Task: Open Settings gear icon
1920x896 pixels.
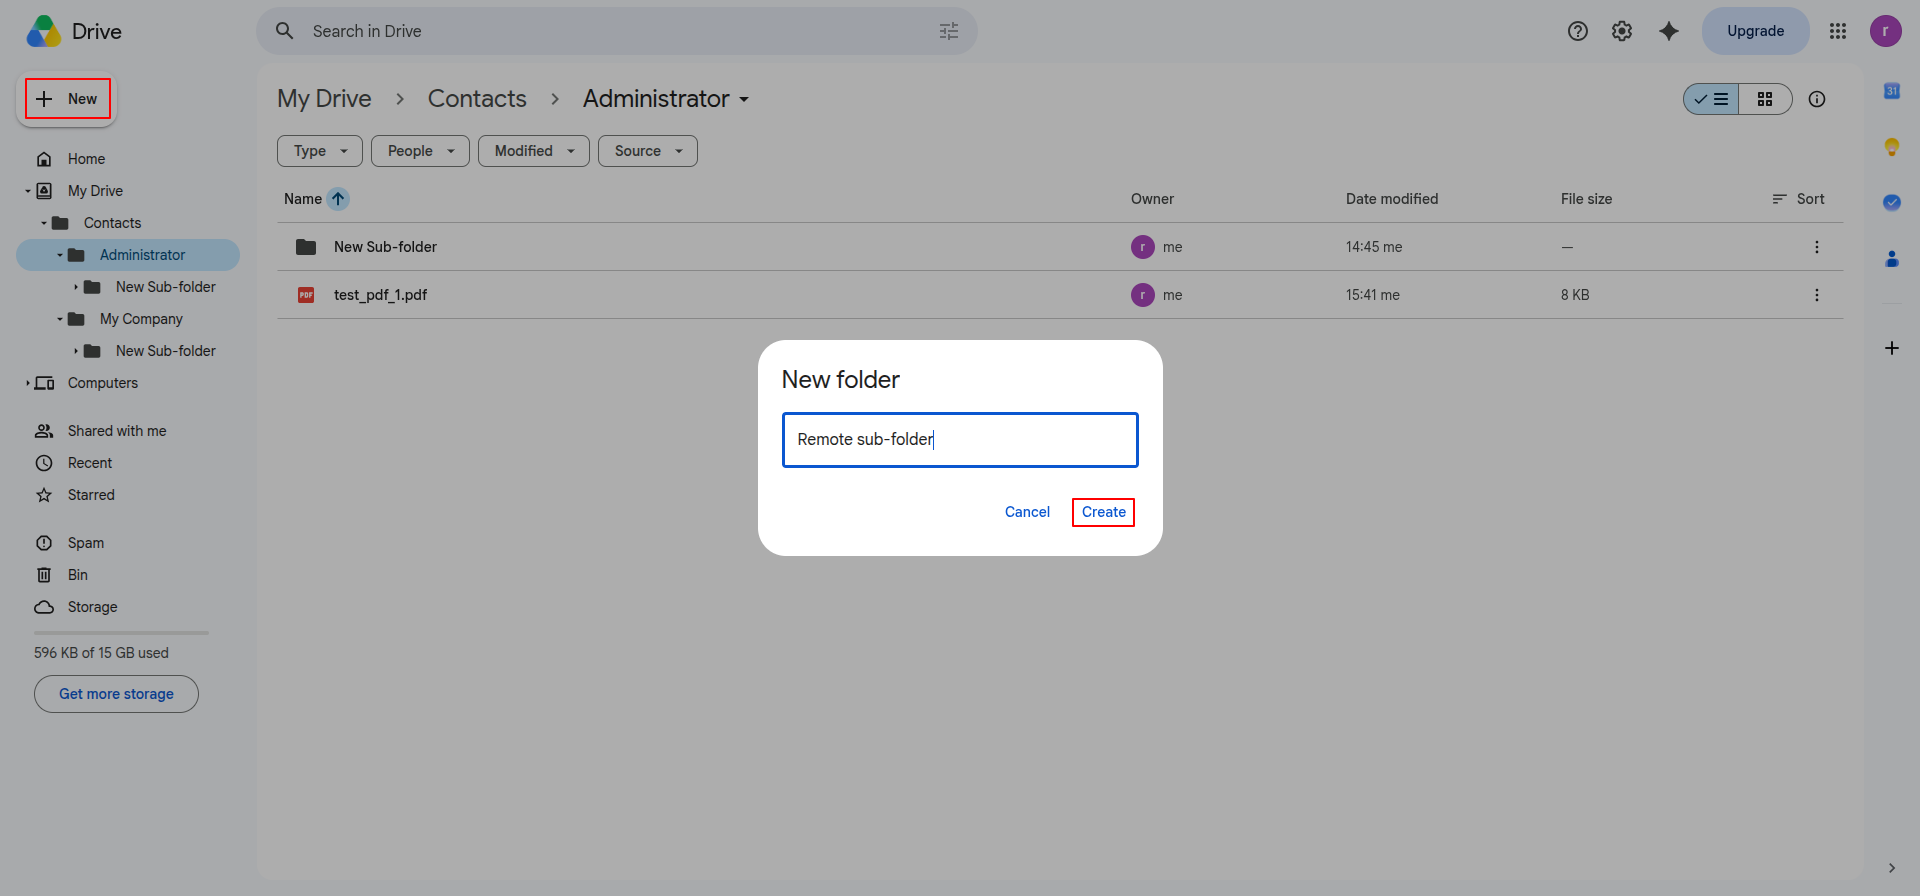Action: [1622, 31]
